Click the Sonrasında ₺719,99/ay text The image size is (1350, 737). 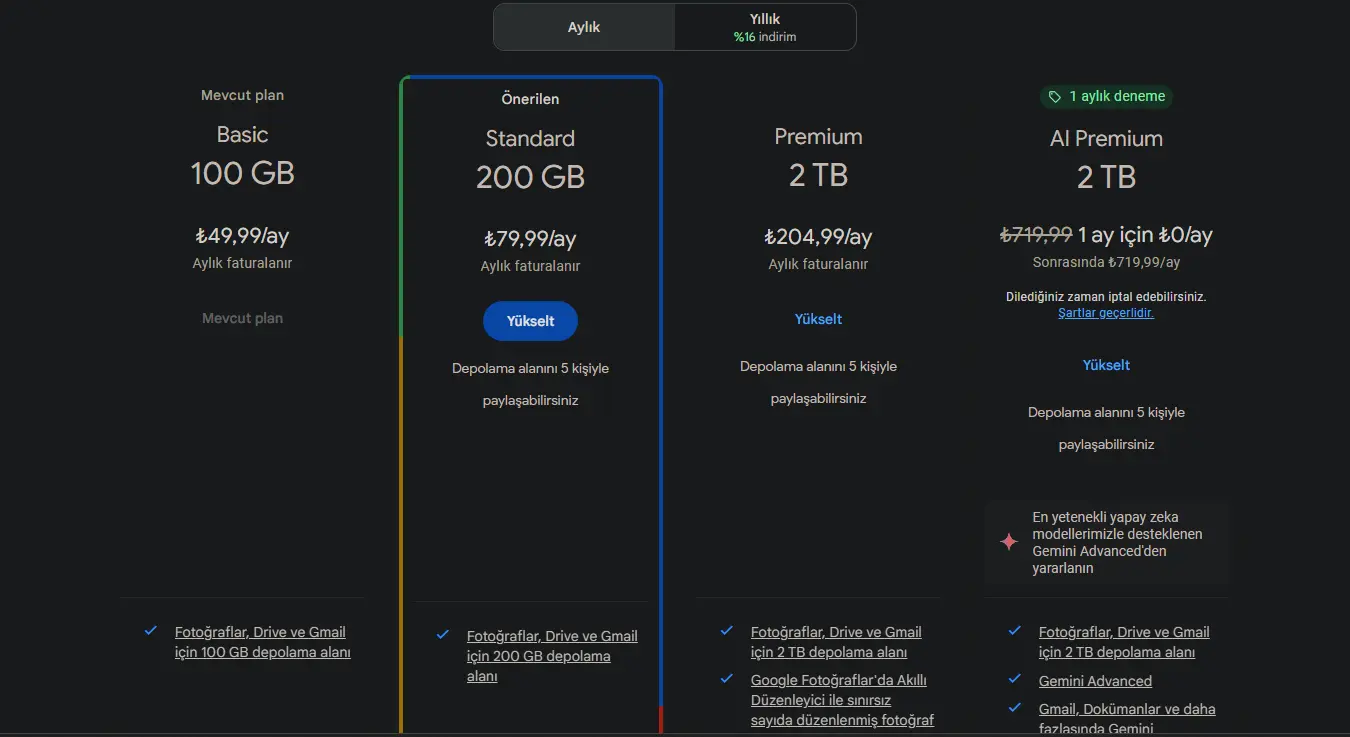(x=1106, y=262)
